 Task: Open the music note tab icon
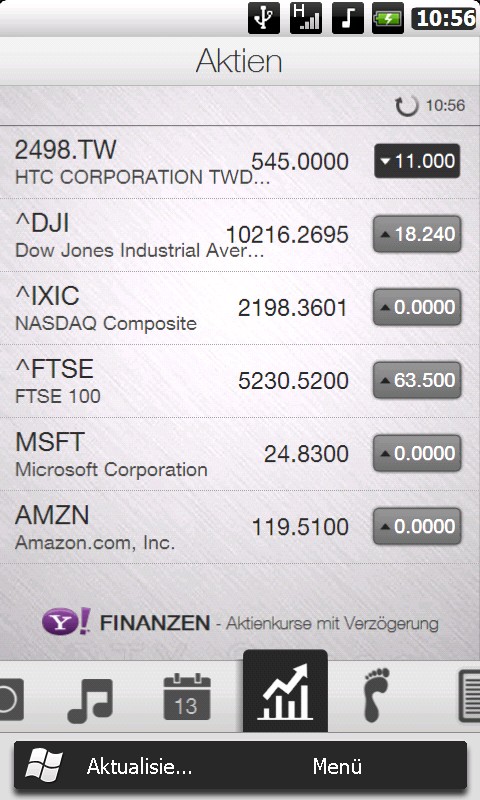pos(90,699)
